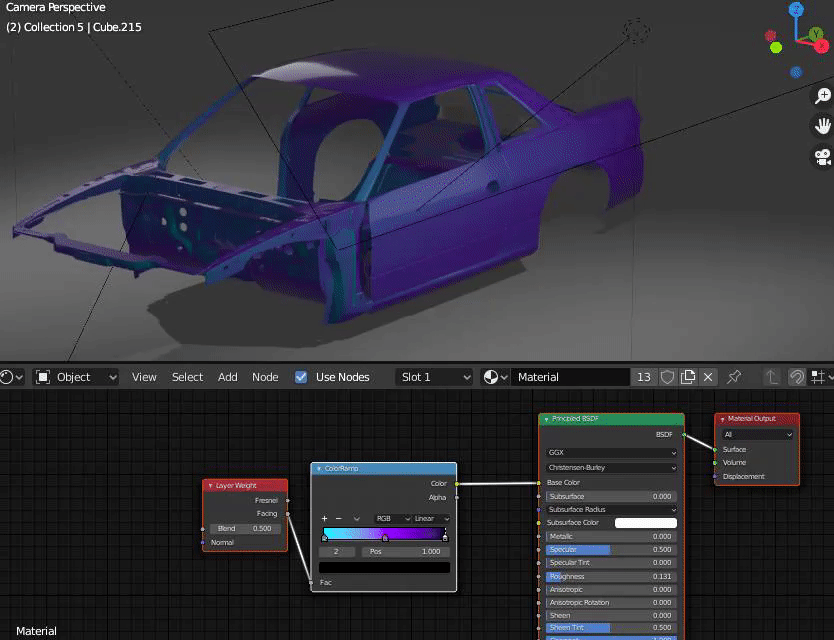This screenshot has width=834, height=640.
Task: Open the Object shader type dropdown
Action: coord(76,377)
